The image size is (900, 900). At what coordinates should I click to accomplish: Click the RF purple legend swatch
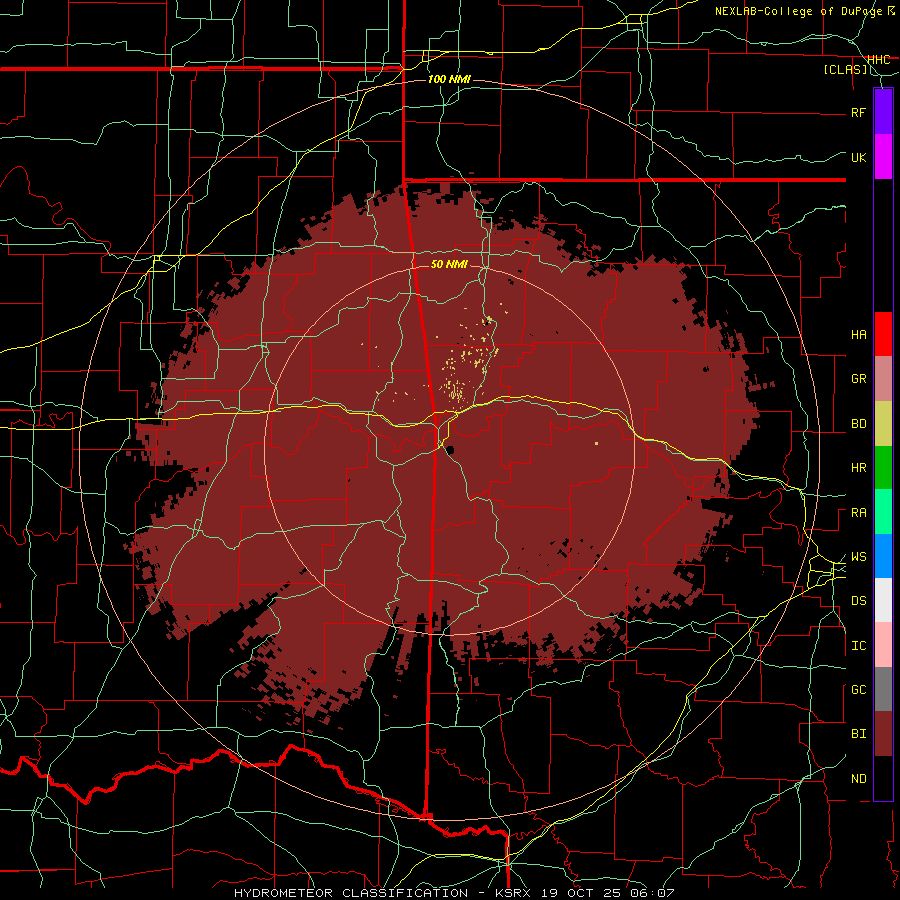[883, 112]
